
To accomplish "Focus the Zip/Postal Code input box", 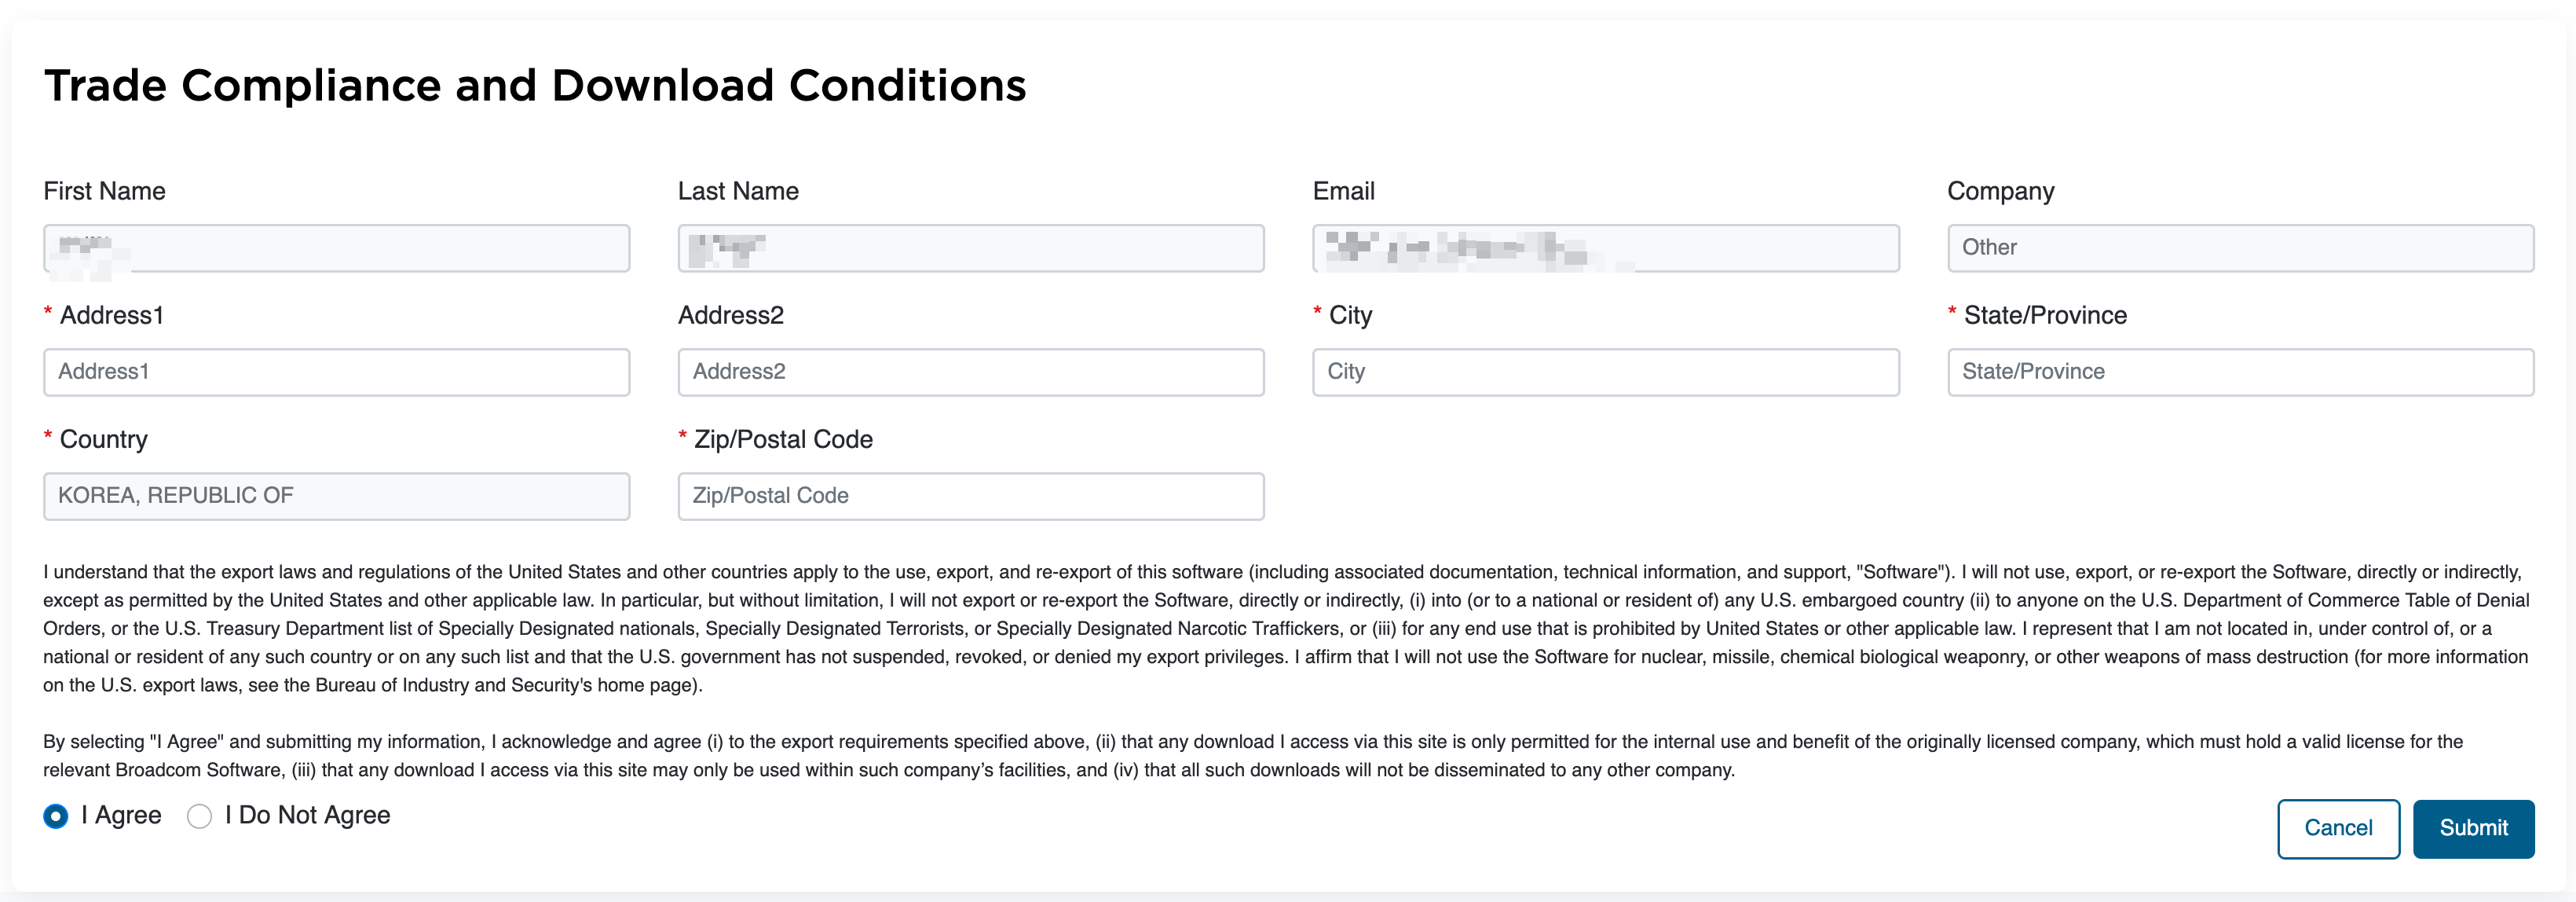I will pyautogui.click(x=971, y=496).
